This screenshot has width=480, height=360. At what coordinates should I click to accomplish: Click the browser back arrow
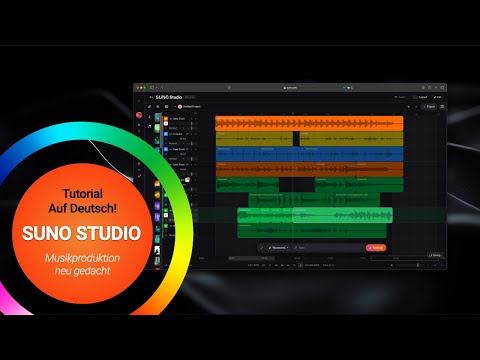coord(162,88)
